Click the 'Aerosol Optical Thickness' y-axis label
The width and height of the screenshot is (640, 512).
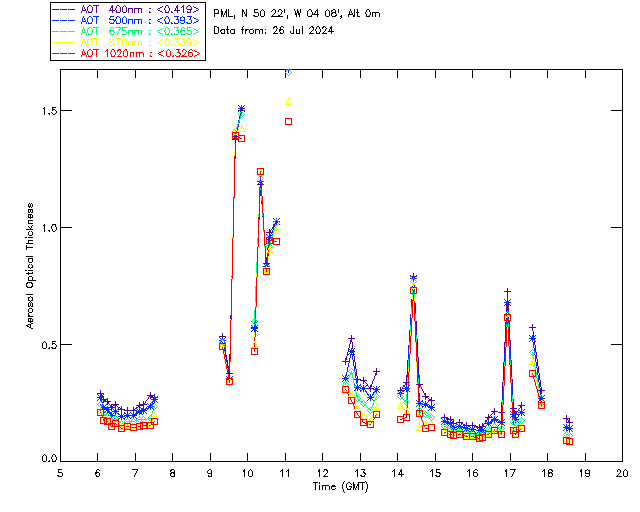31,265
